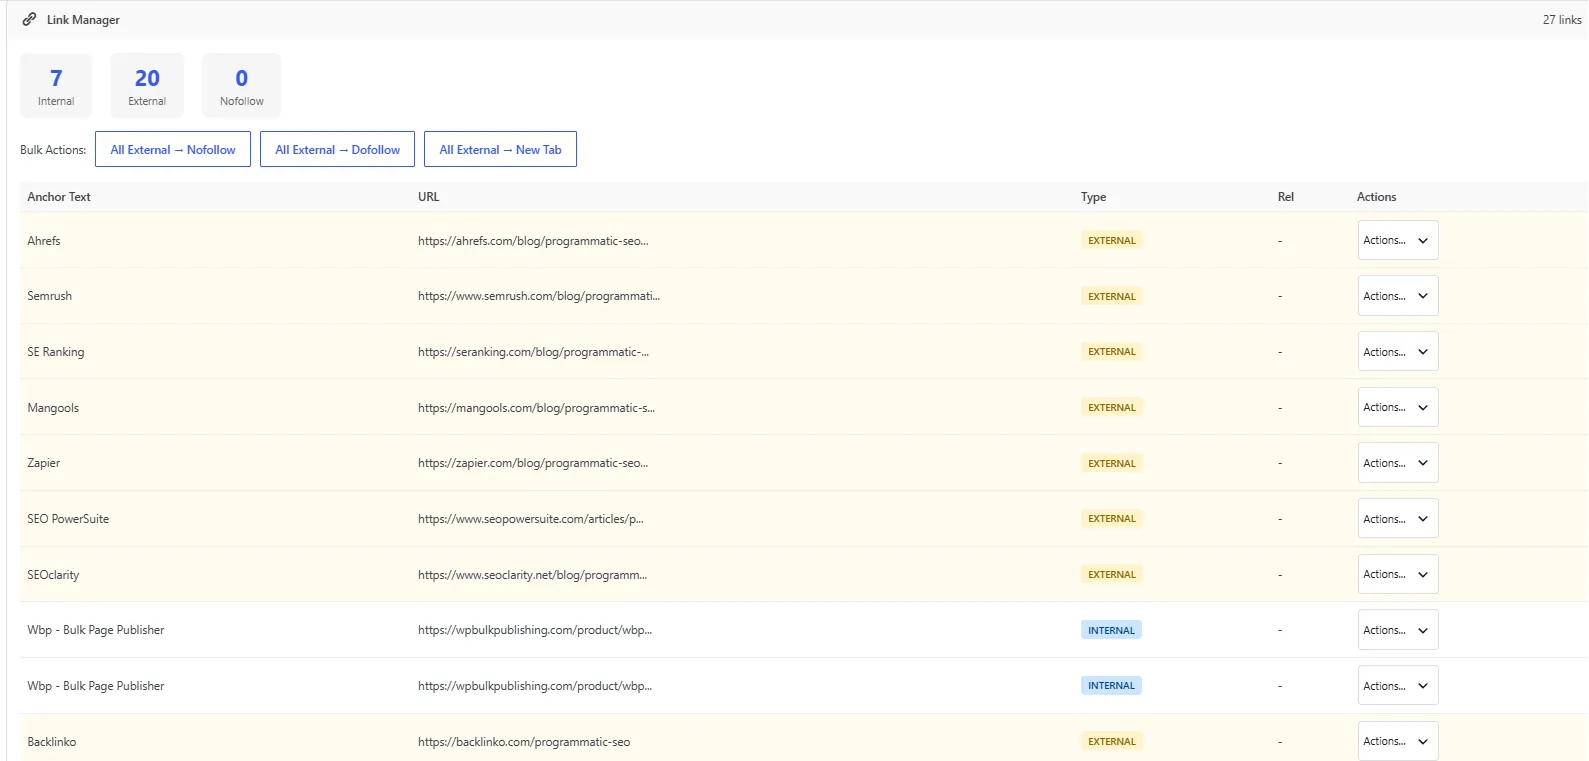Click the 7 Internal links stat card
The height and width of the screenshot is (761, 1589).
[x=56, y=86]
